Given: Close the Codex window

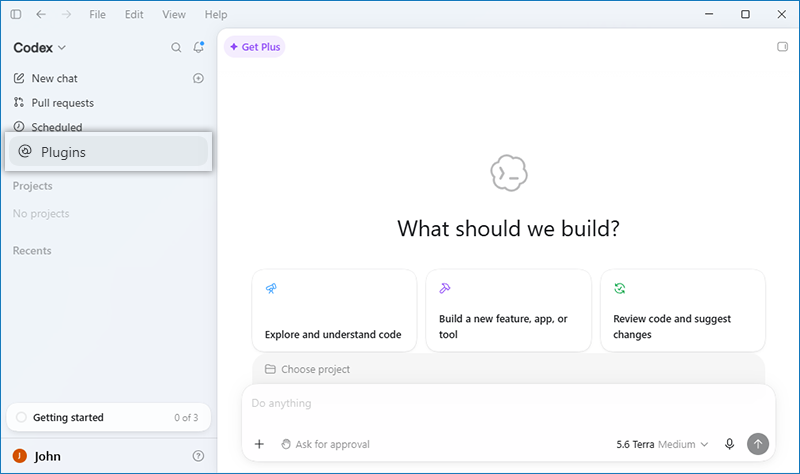Looking at the screenshot, I should [x=782, y=14].
